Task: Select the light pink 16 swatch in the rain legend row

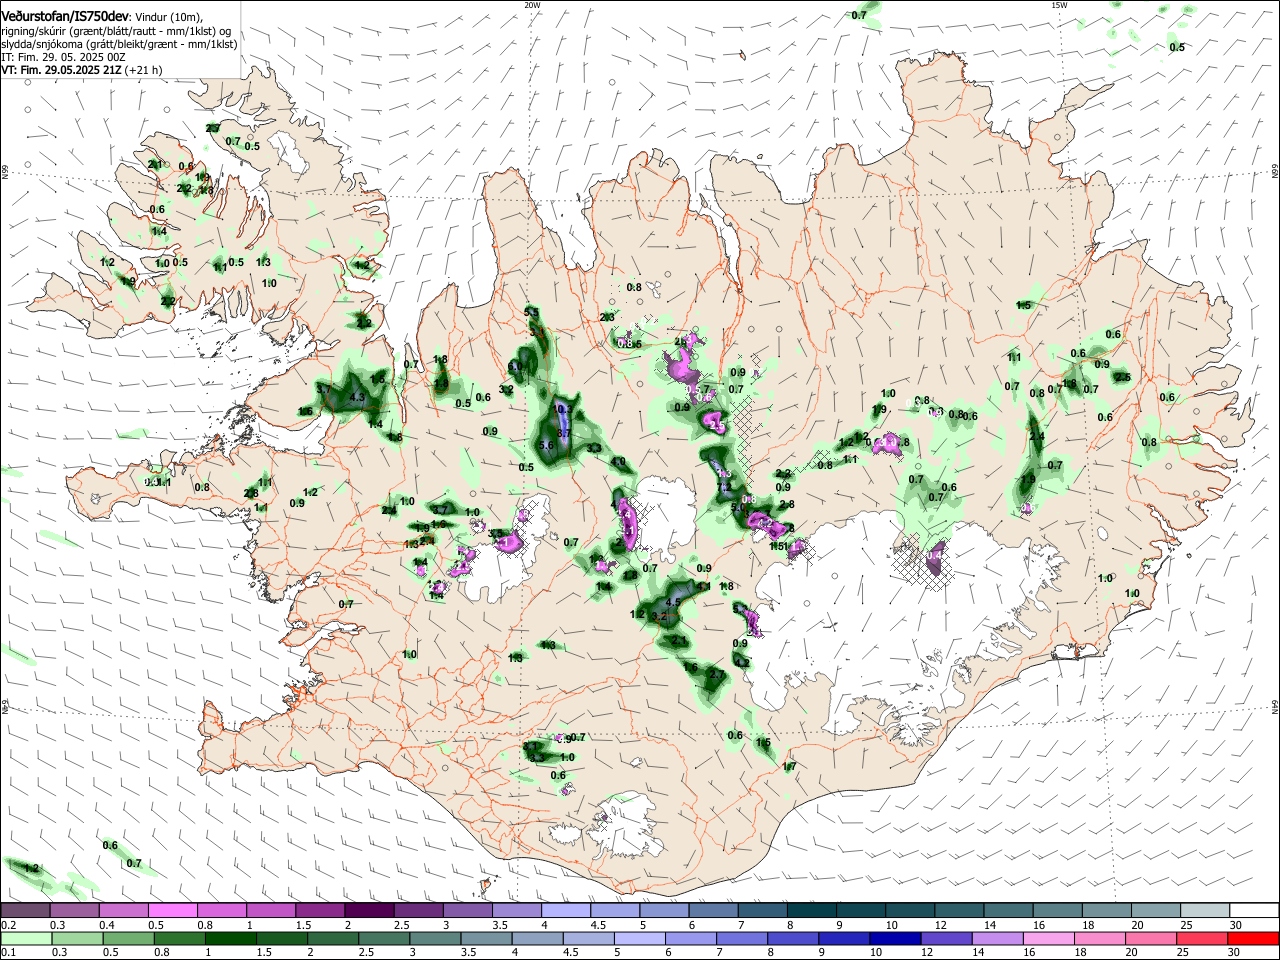Action: (1048, 939)
